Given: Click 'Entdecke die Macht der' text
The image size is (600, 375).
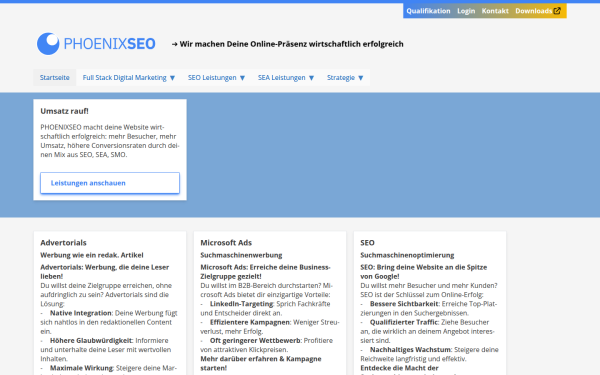Looking at the screenshot, I should [399, 368].
